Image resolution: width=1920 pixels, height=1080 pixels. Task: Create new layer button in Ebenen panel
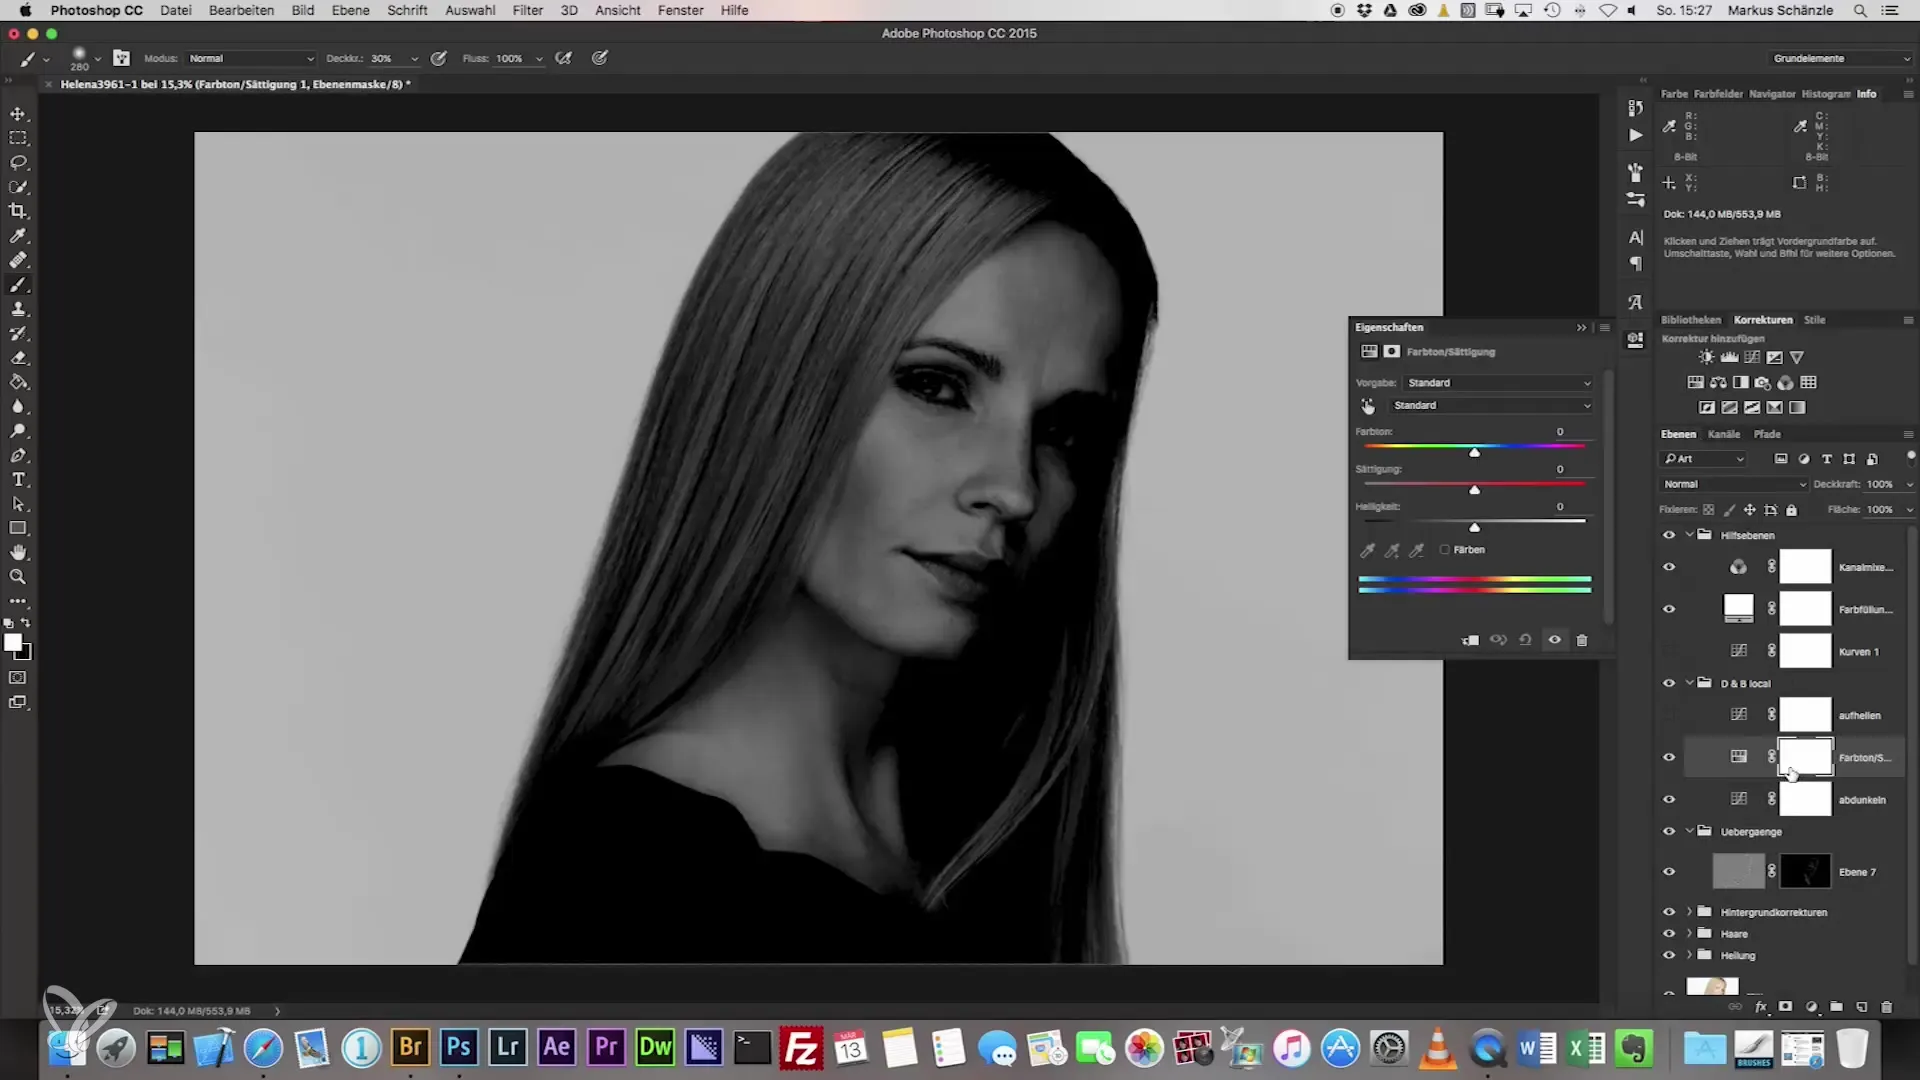point(1861,1007)
